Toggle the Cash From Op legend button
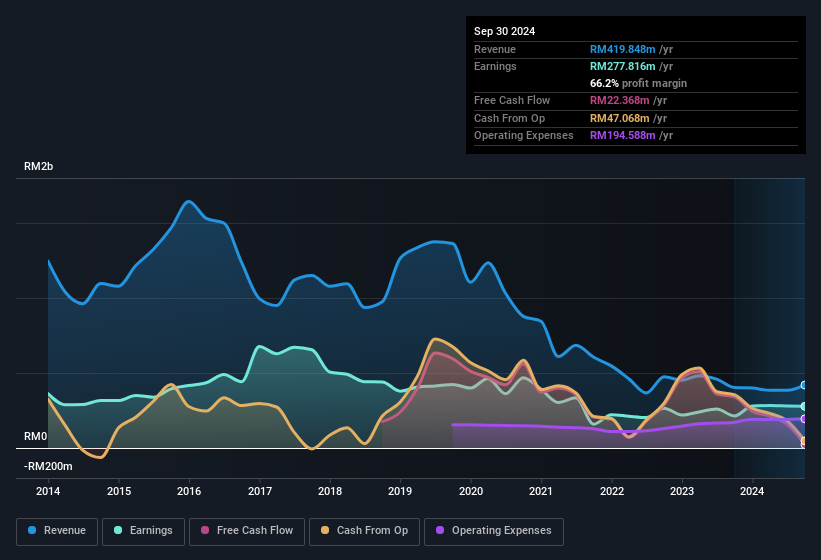Screen dimensions: 821x560 pyautogui.click(x=364, y=531)
